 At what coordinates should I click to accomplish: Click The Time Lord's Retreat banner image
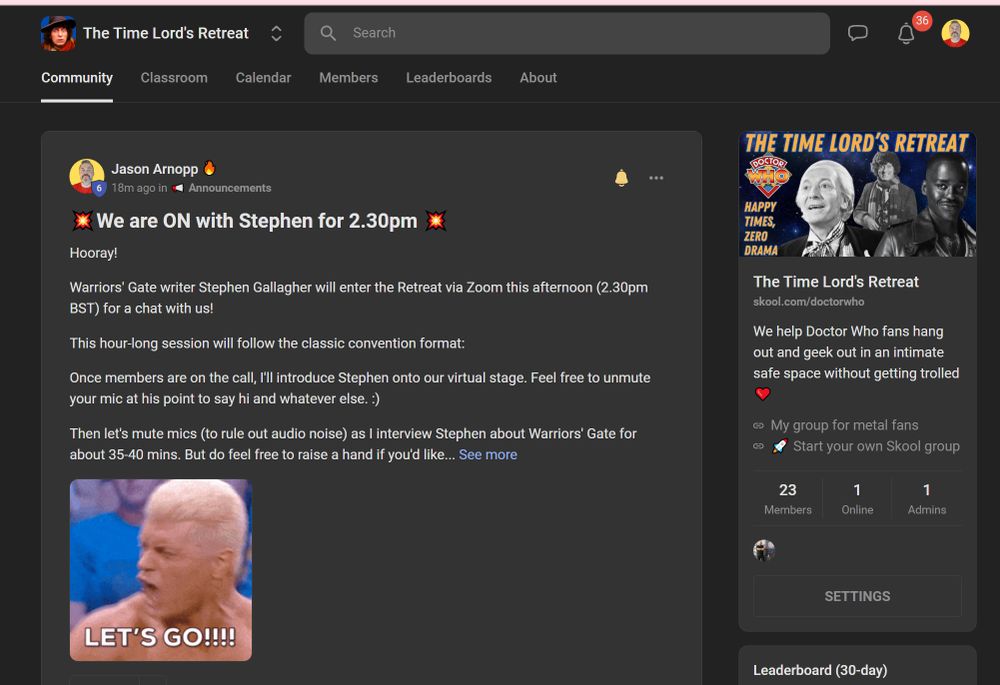point(857,194)
